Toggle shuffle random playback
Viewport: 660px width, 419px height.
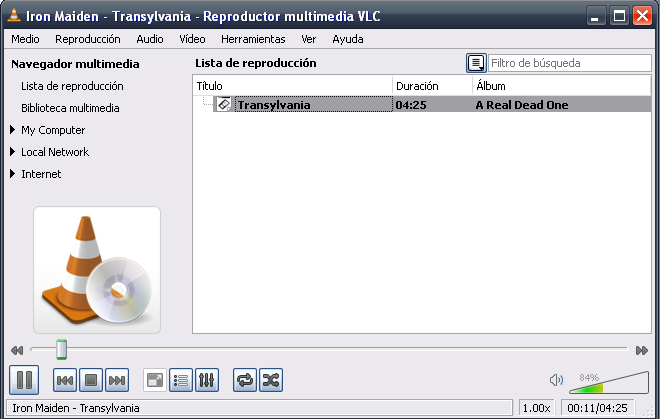point(271,380)
